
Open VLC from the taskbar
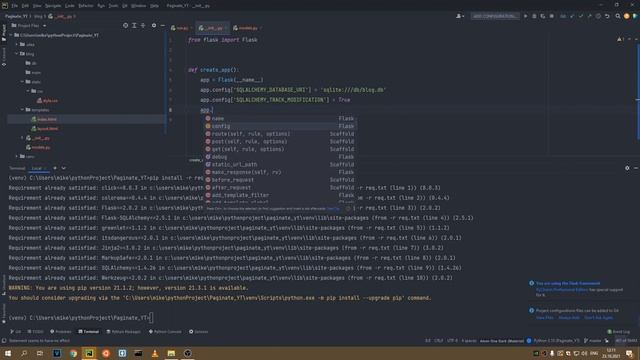[x=155, y=353]
